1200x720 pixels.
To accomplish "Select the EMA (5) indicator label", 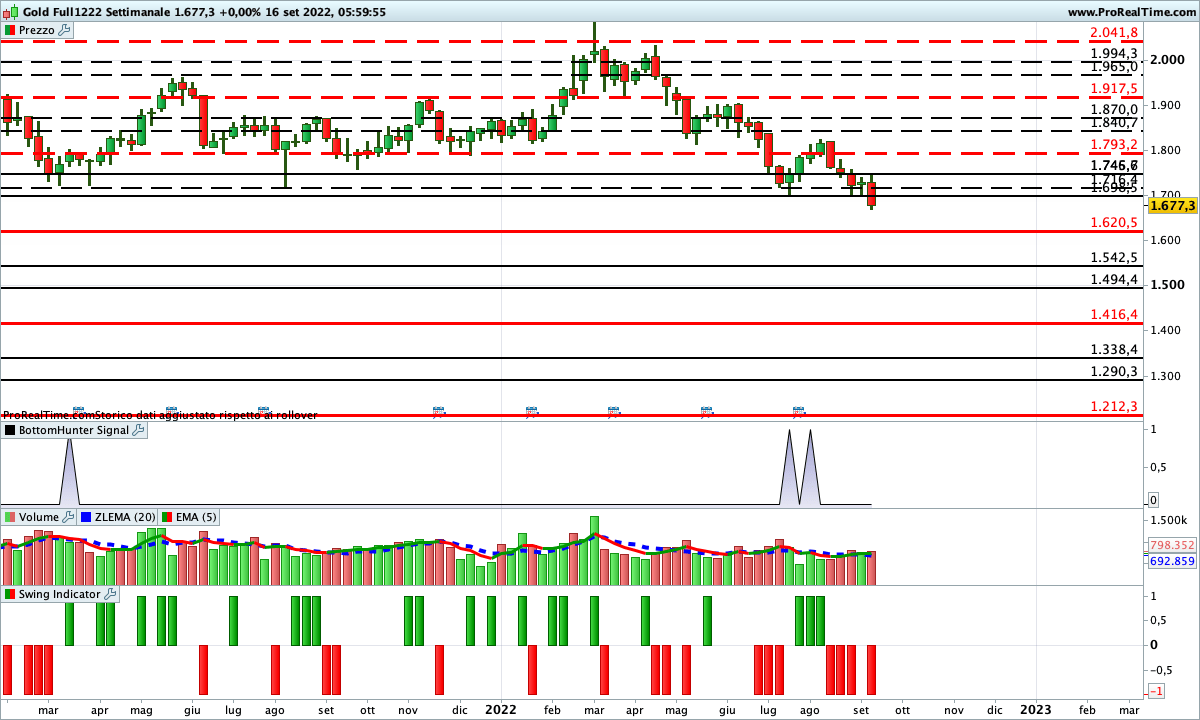I will pyautogui.click(x=195, y=517).
